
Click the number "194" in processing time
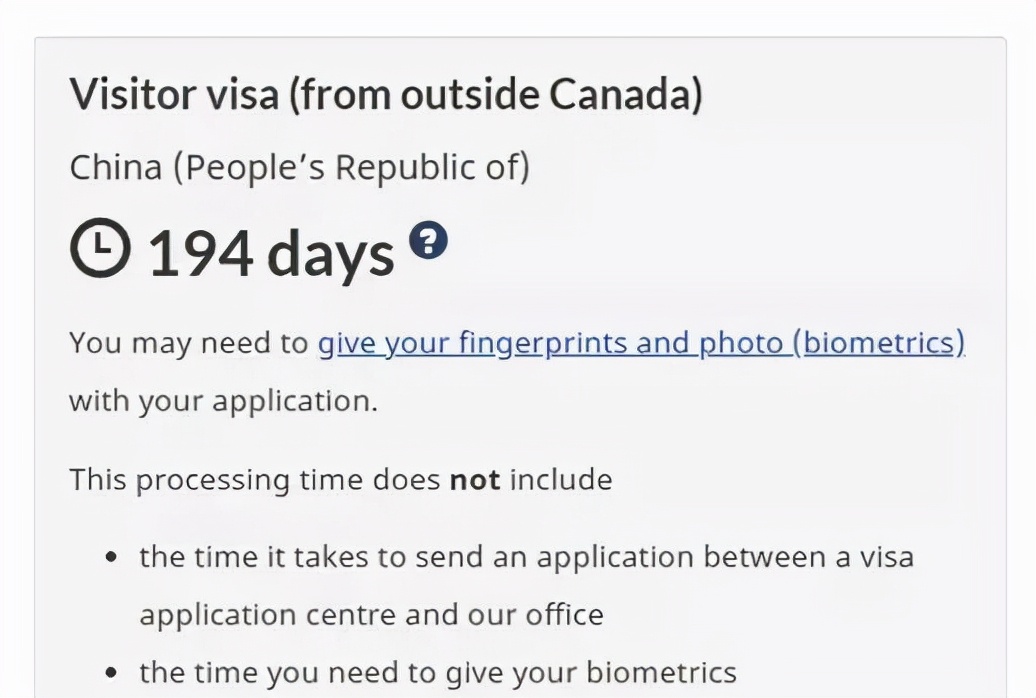coord(200,252)
